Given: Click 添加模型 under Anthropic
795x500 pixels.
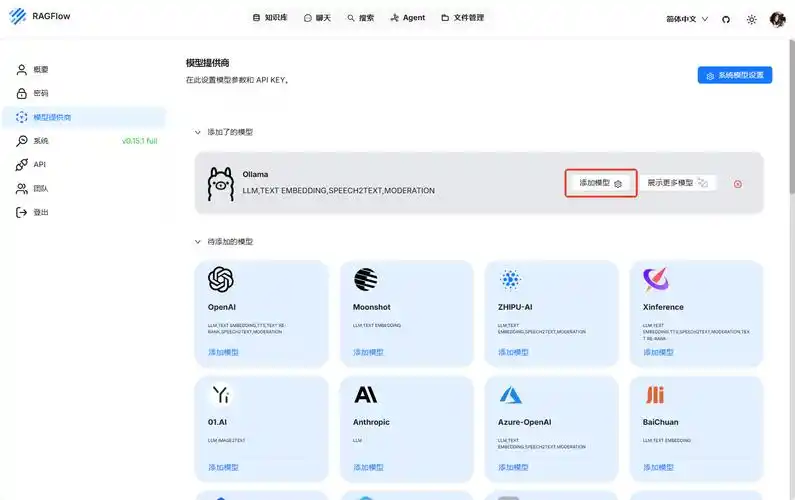Looking at the screenshot, I should [368, 467].
